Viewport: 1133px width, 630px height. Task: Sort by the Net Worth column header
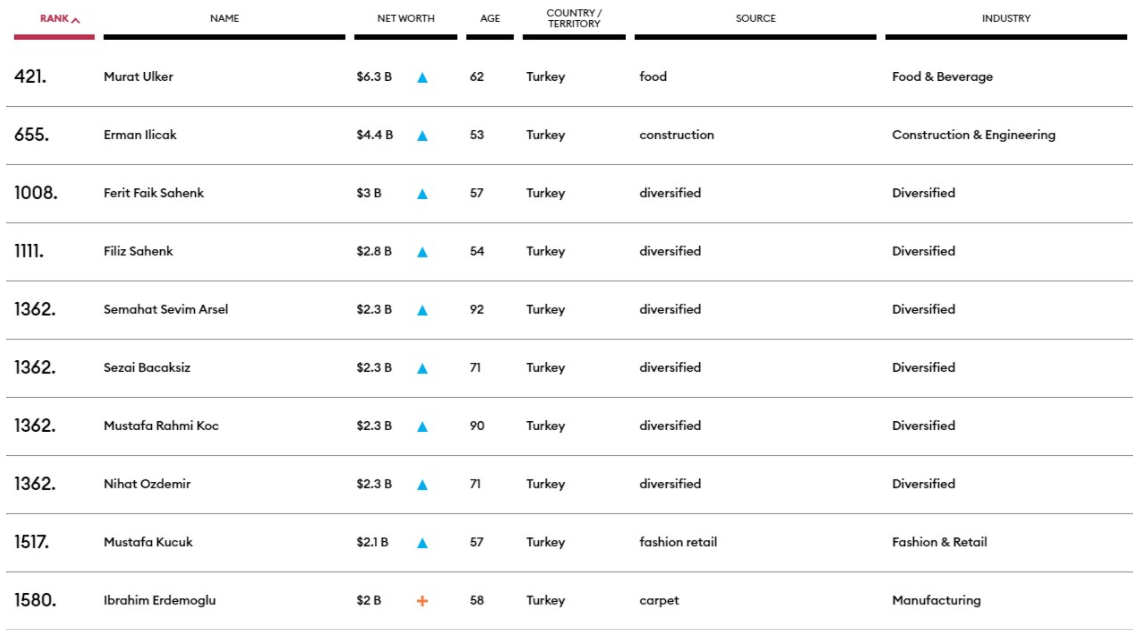tap(405, 19)
